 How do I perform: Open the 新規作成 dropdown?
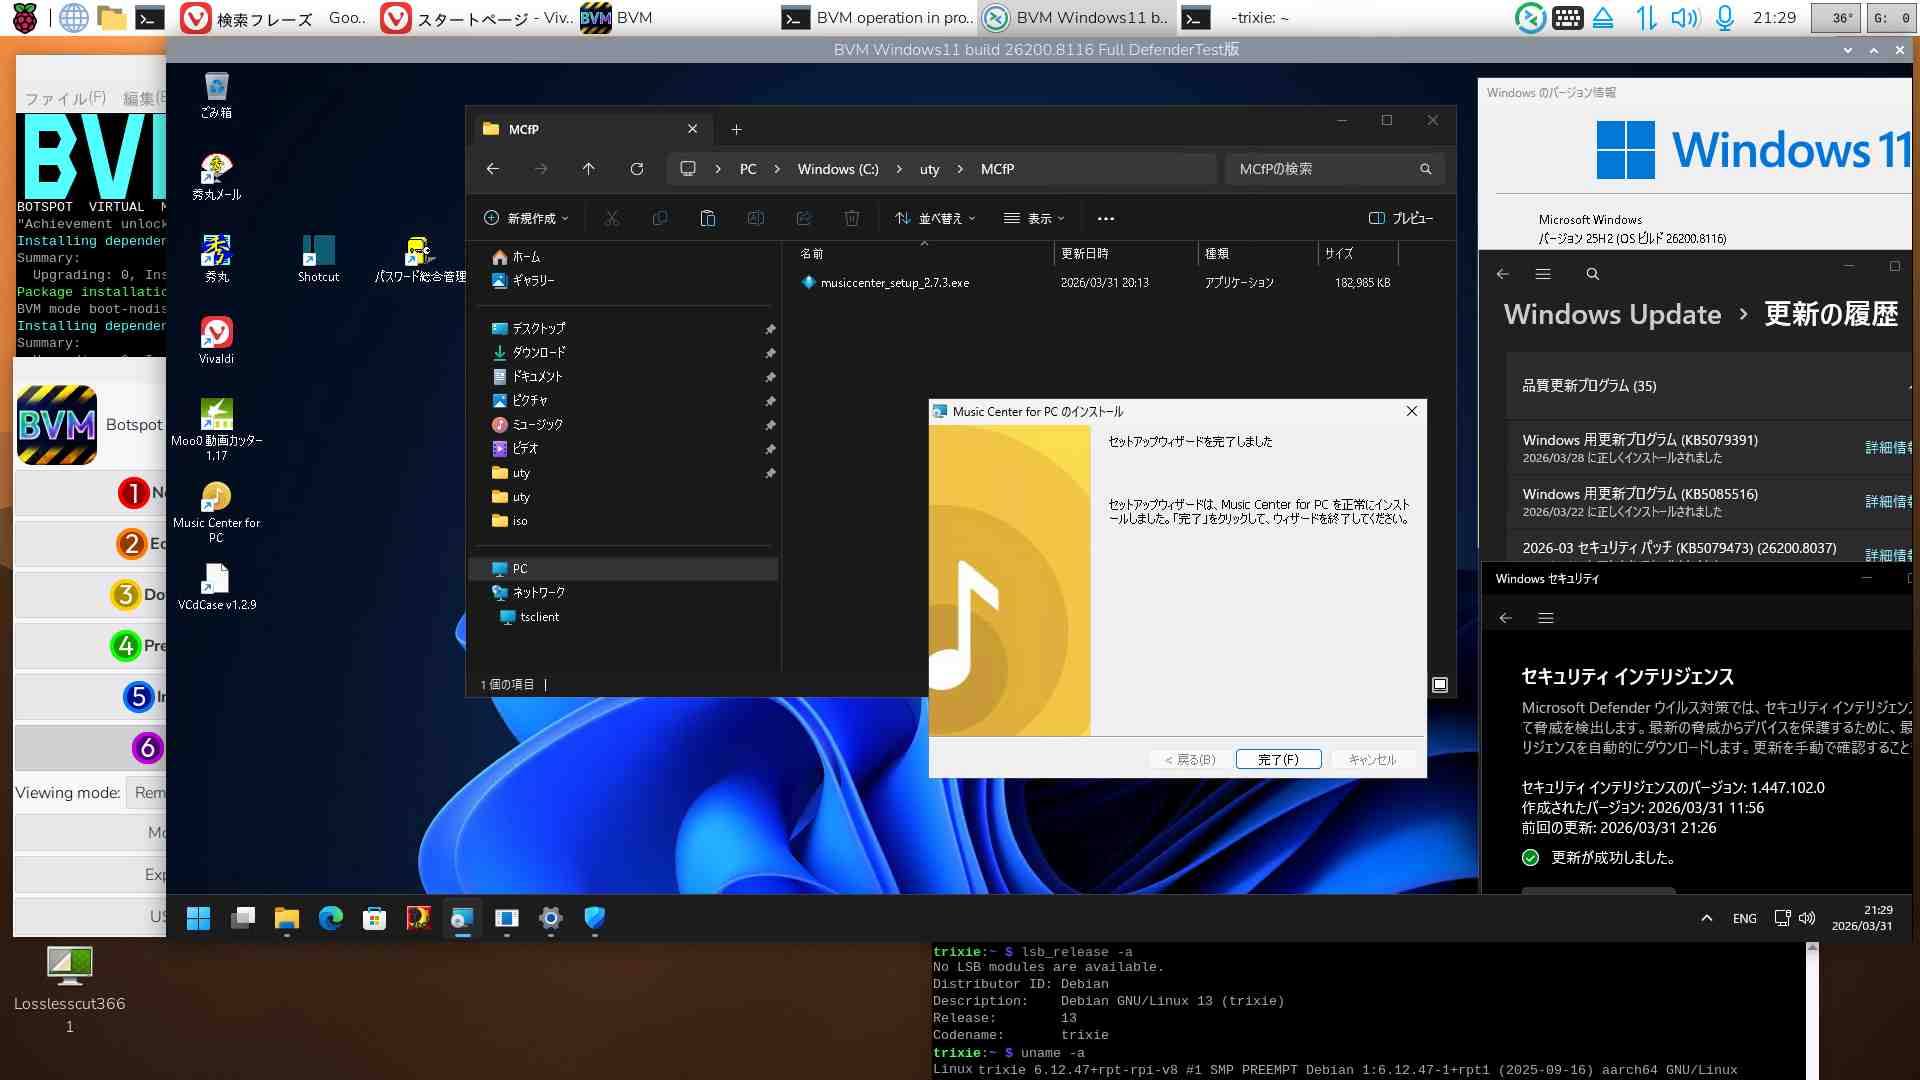[x=526, y=218]
